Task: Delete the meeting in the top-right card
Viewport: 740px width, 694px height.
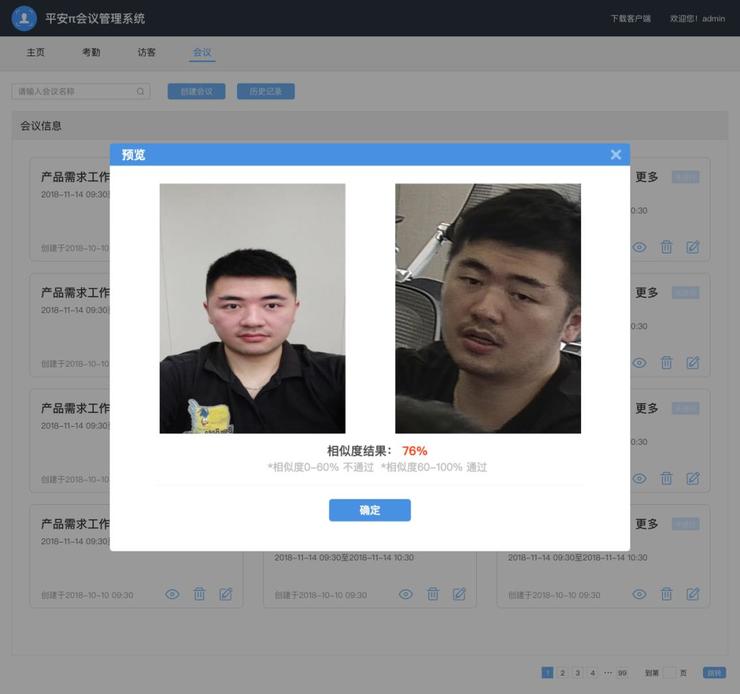Action: click(x=666, y=247)
